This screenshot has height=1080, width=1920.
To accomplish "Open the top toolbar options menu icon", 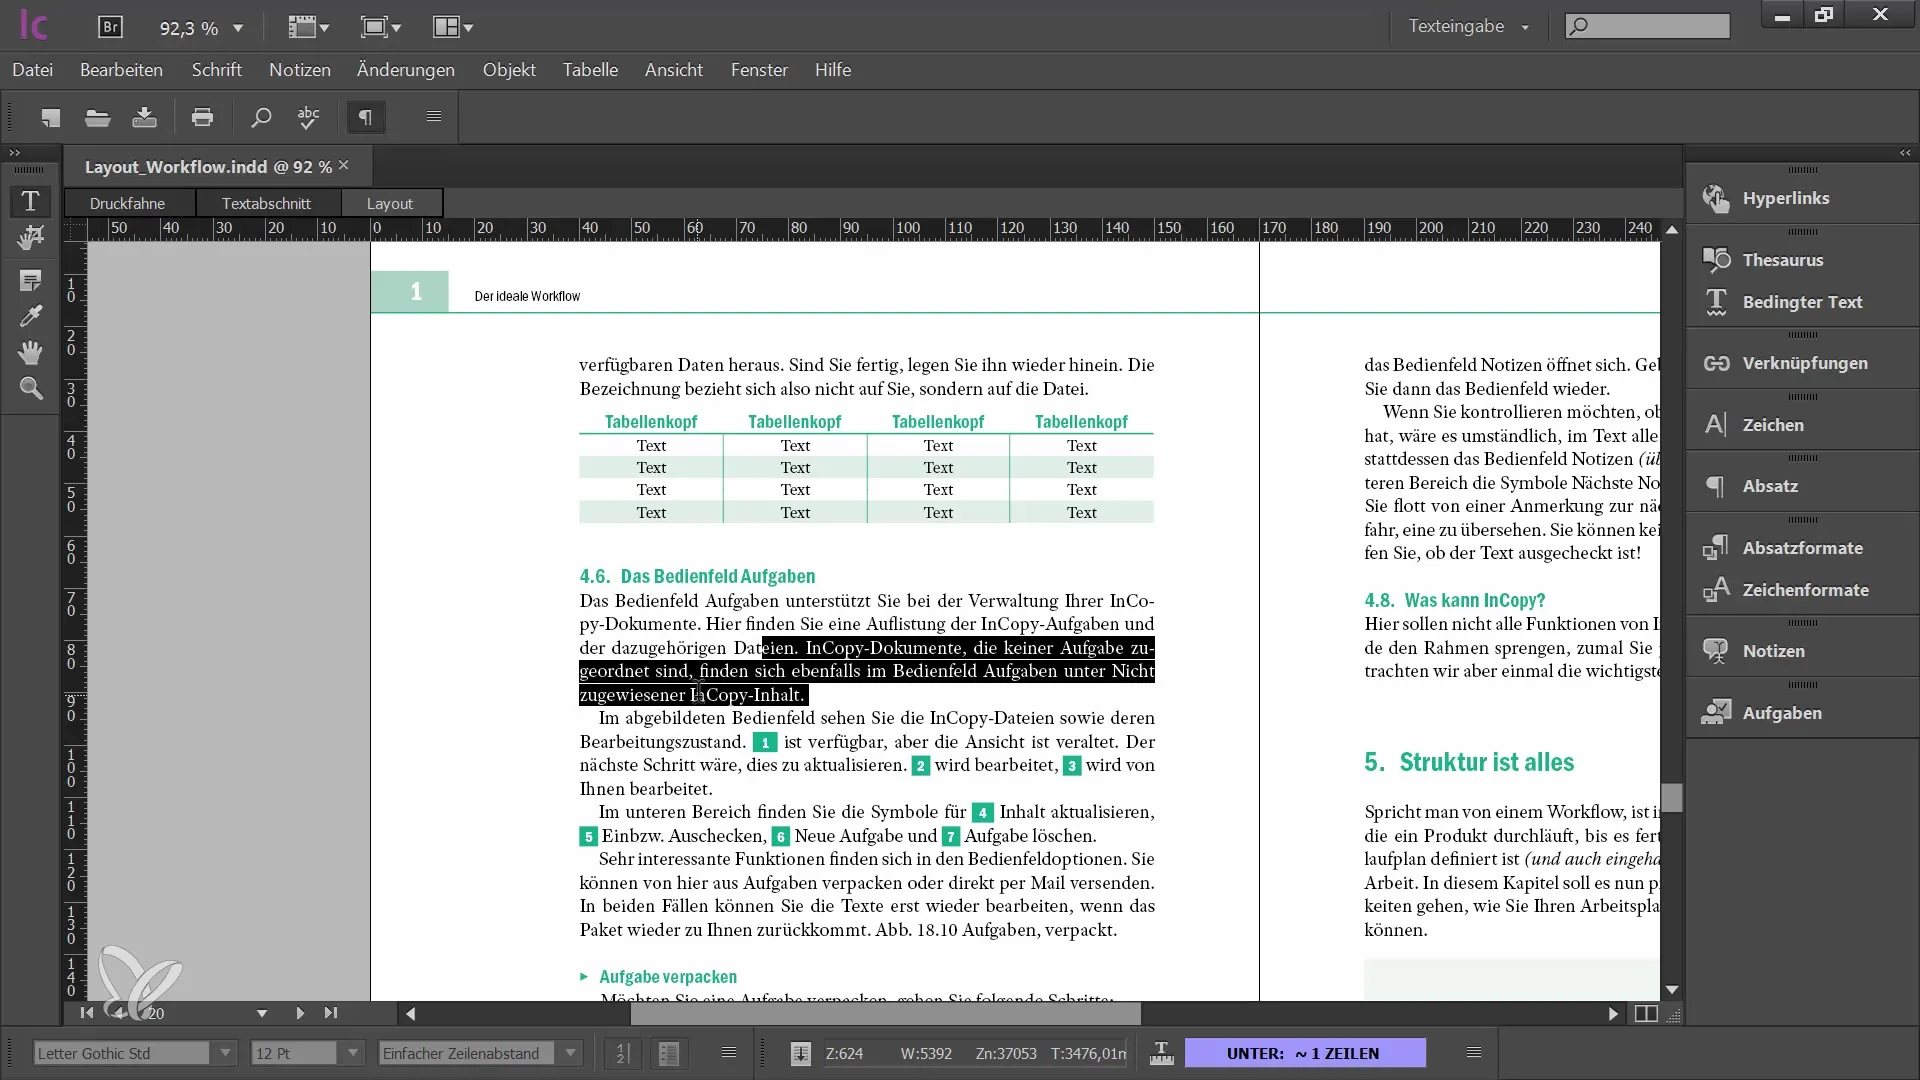I will 434,117.
